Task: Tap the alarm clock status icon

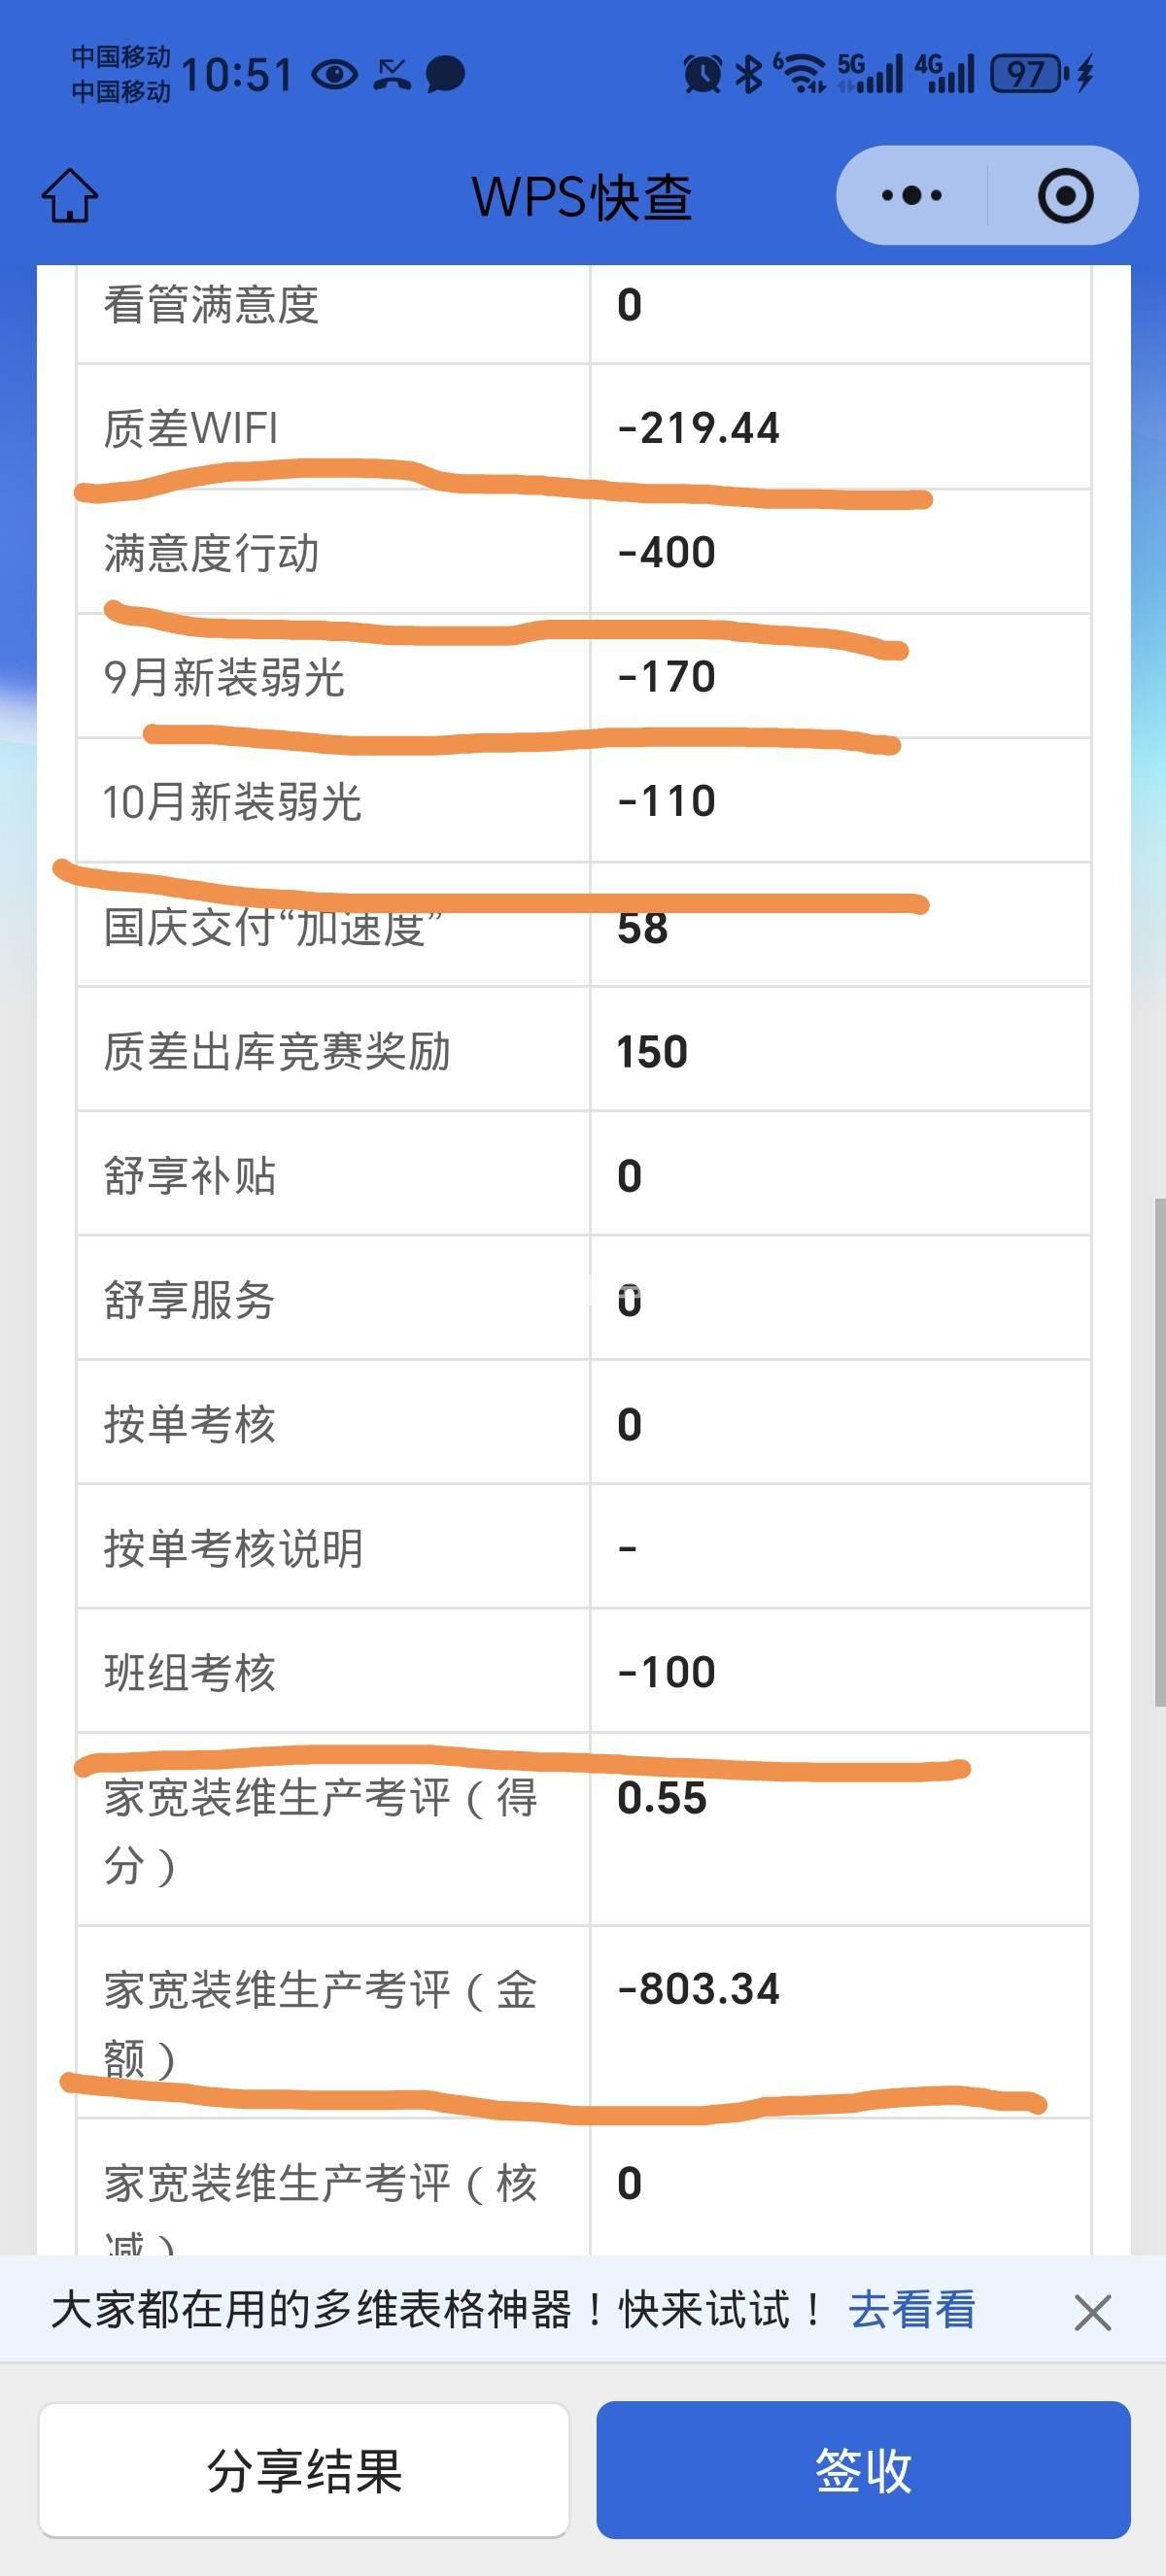Action: (x=702, y=74)
